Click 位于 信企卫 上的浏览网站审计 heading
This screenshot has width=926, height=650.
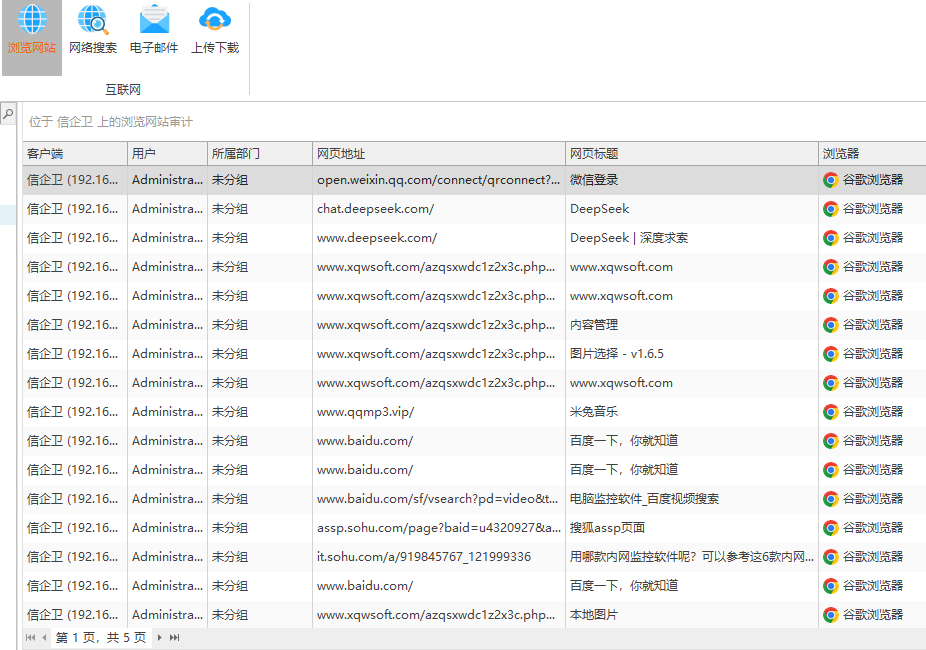[x=111, y=122]
